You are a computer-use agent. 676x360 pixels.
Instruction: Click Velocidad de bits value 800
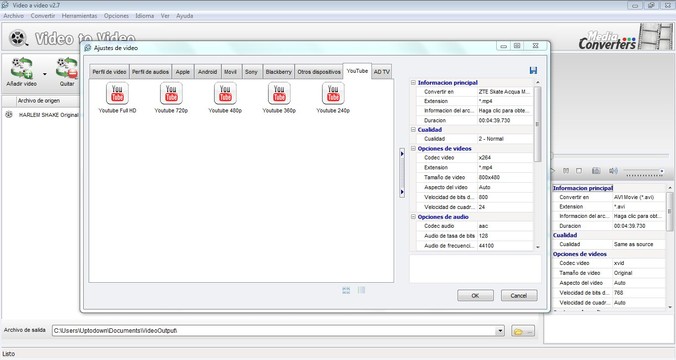click(x=505, y=197)
